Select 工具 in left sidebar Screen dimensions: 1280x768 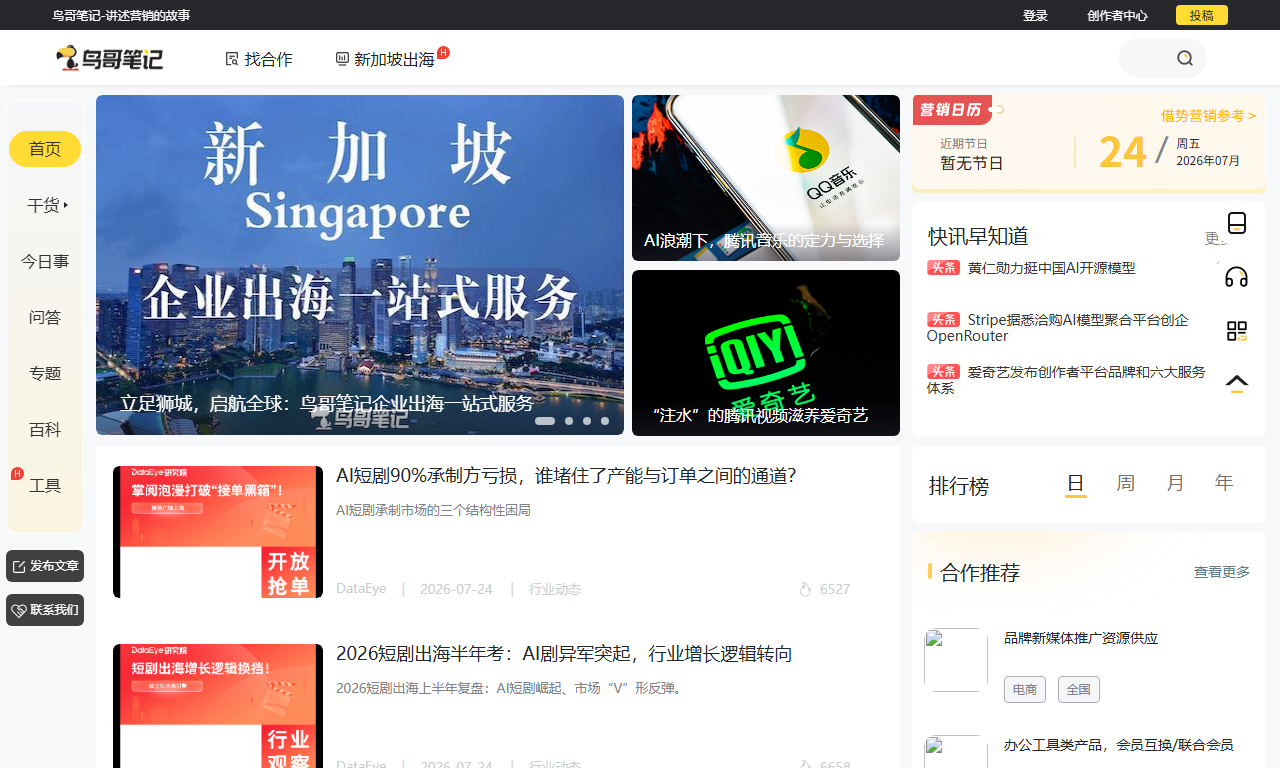[x=45, y=485]
